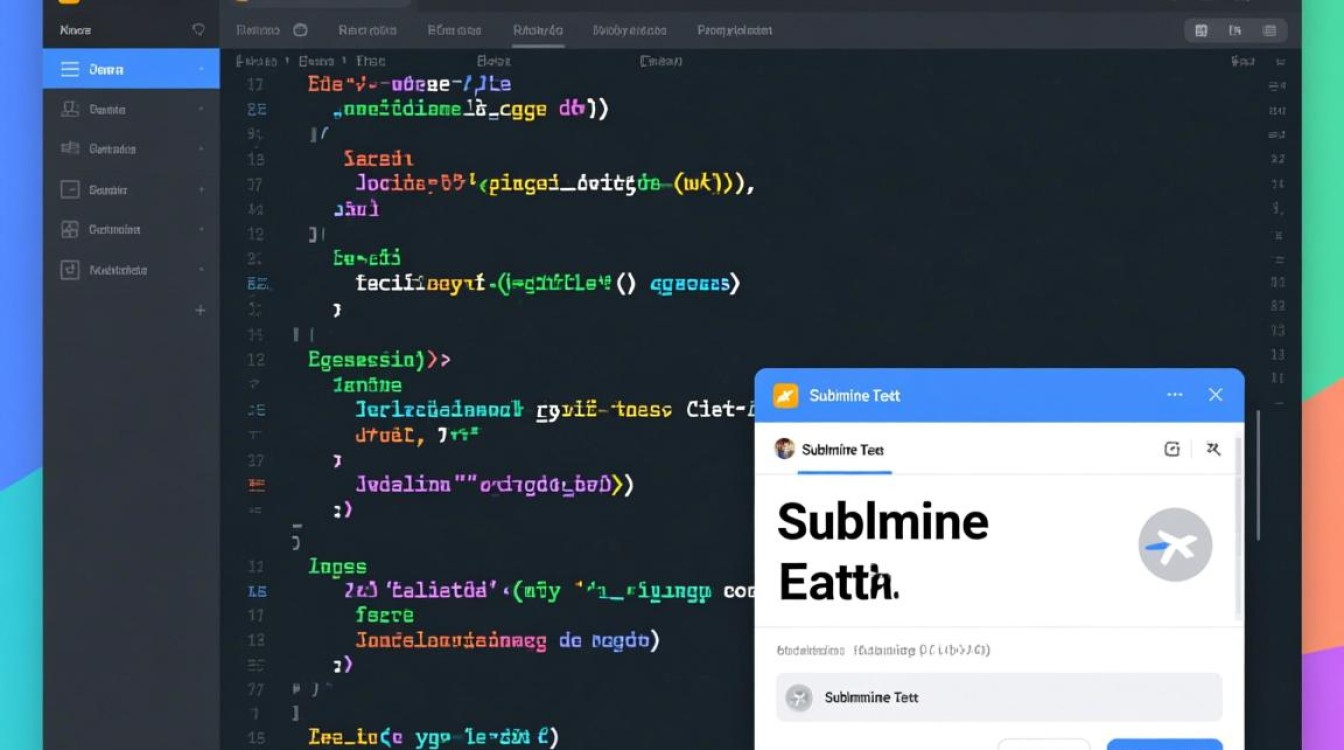The image size is (1344, 750).
Task: Expand the last sidebar item using its arrow
Action: click(x=201, y=270)
